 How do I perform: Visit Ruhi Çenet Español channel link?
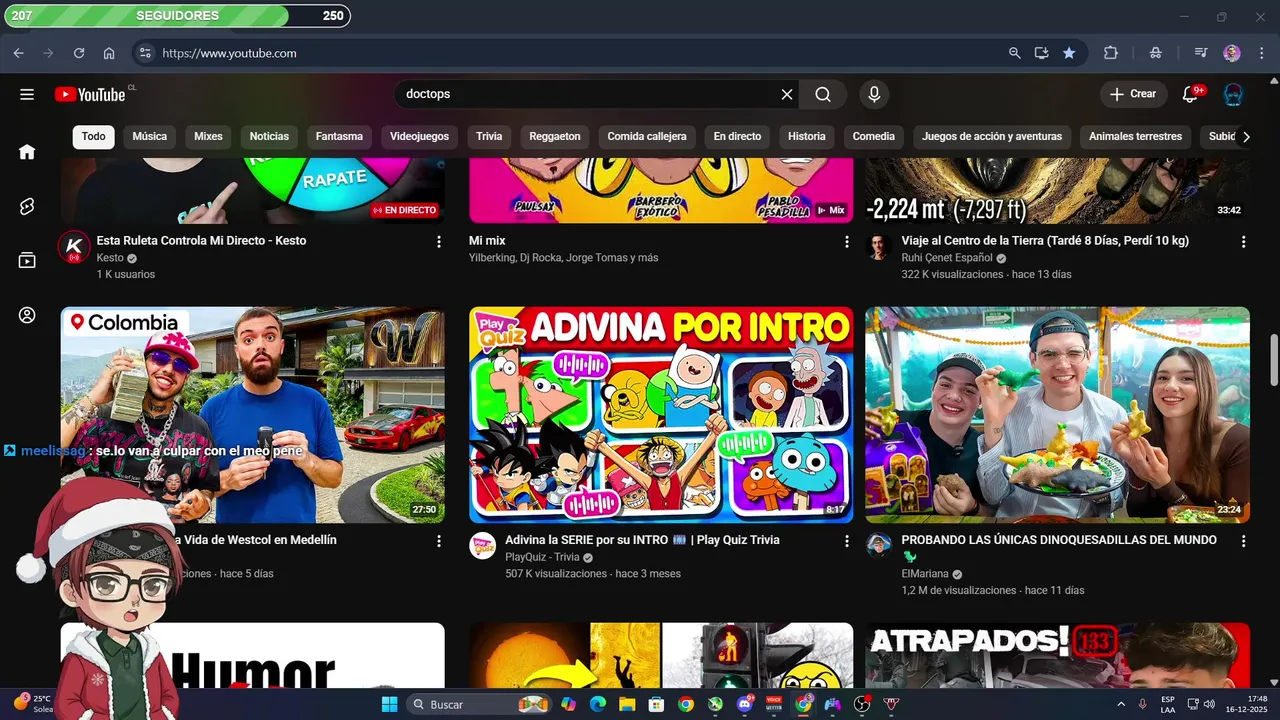tap(947, 258)
